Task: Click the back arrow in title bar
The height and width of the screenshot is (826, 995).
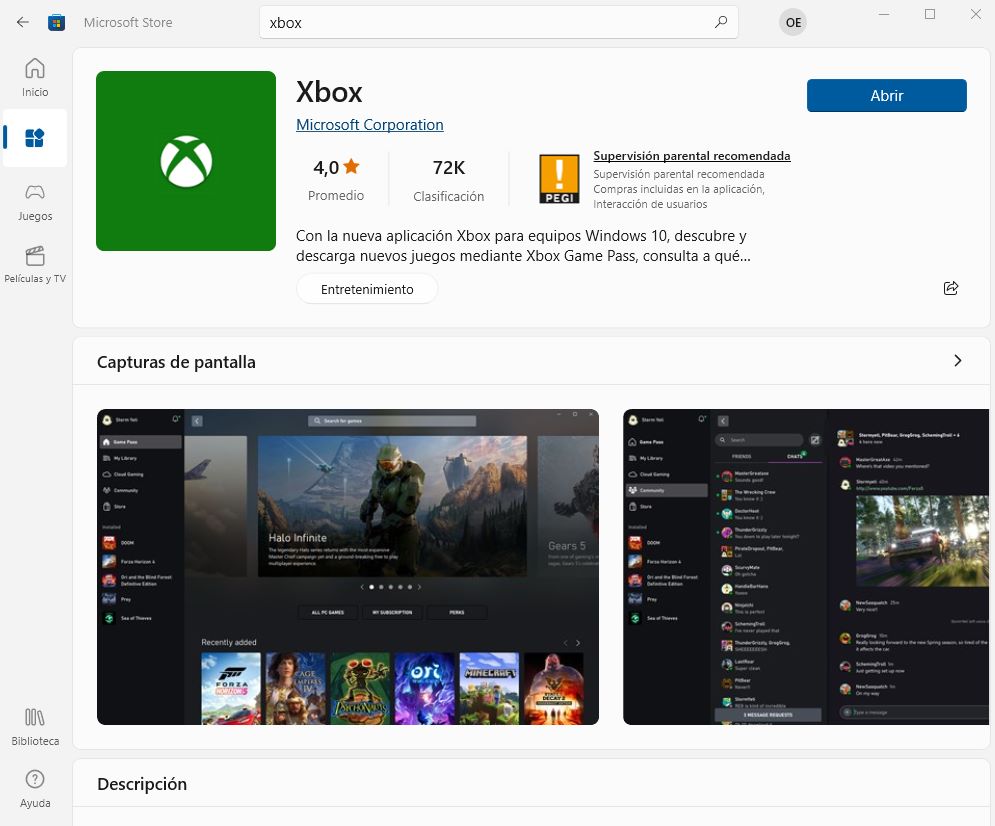Action: click(x=23, y=22)
